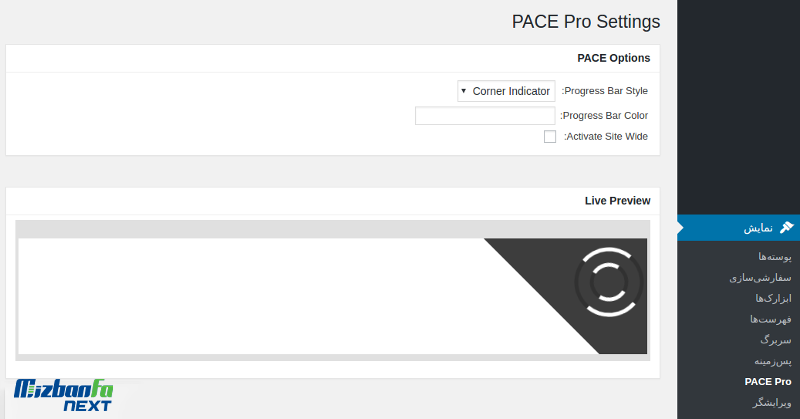Open the Progress Bar Style dropdown

click(x=506, y=91)
